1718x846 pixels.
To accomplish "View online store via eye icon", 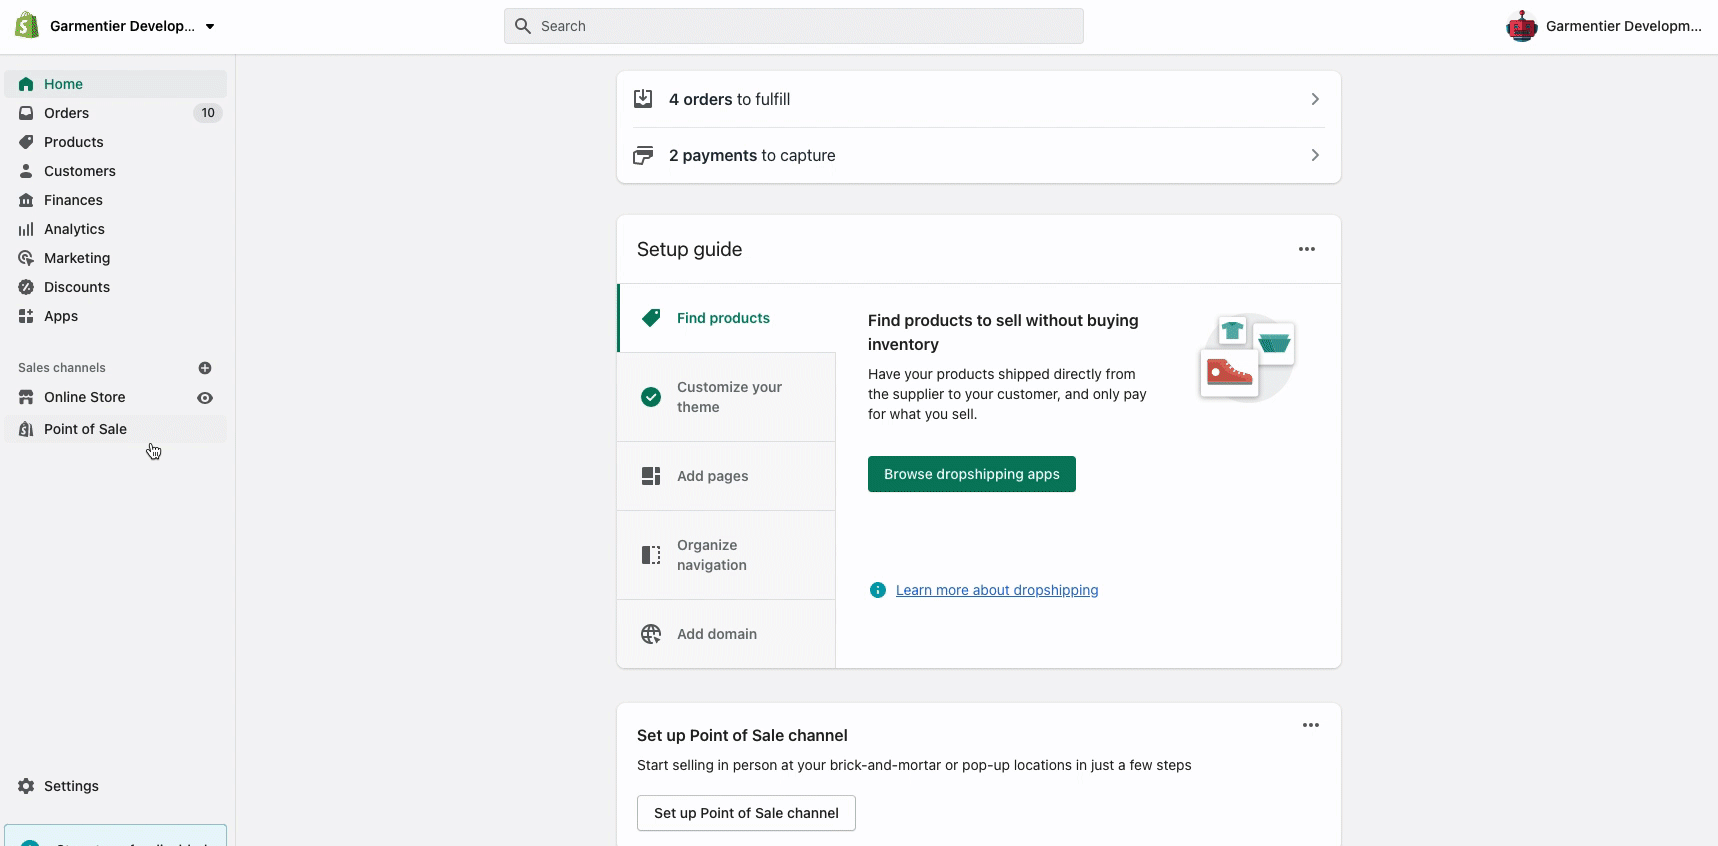I will tap(205, 398).
